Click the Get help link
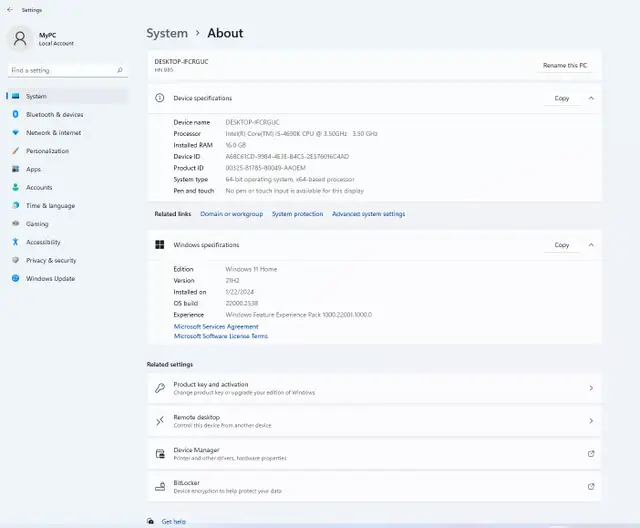 tap(173, 521)
